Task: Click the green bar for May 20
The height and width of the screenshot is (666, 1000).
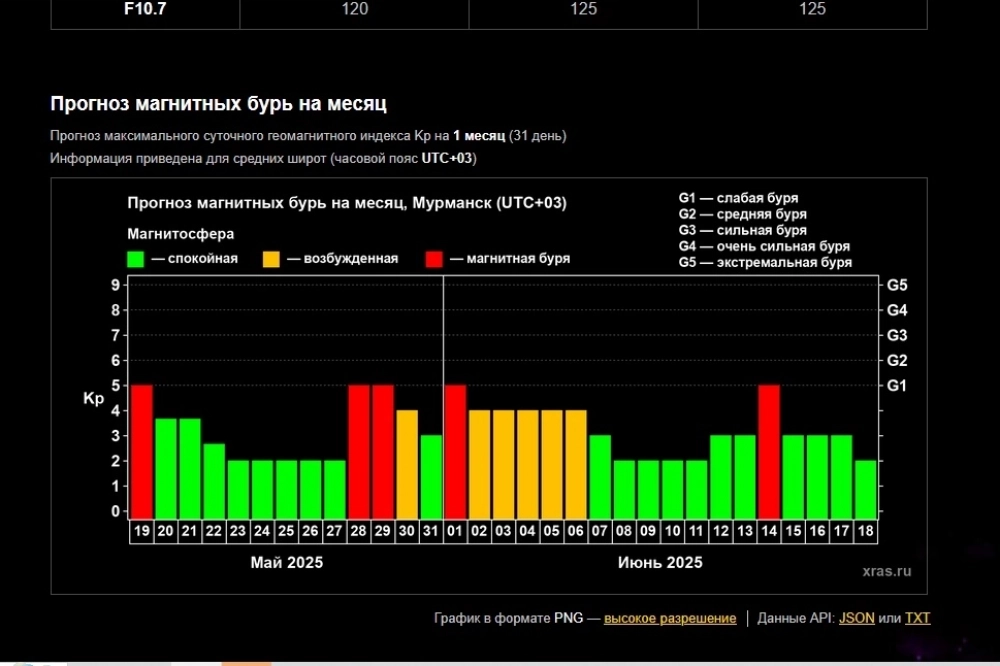Action: (x=166, y=468)
